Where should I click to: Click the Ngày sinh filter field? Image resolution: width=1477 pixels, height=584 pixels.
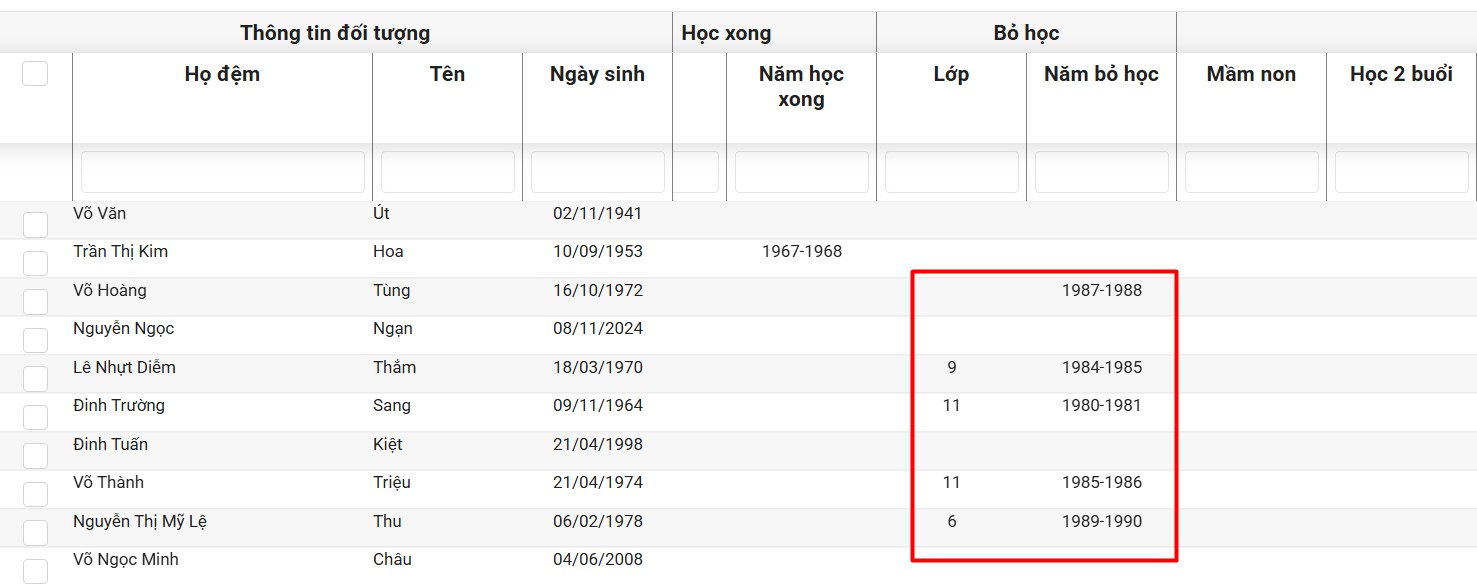tap(597, 172)
